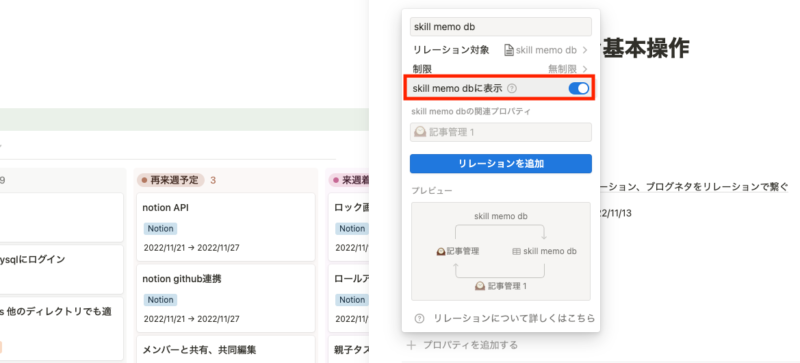The width and height of the screenshot is (800, 363).
Task: Click the page icon next to skill memo db
Action: pos(508,50)
